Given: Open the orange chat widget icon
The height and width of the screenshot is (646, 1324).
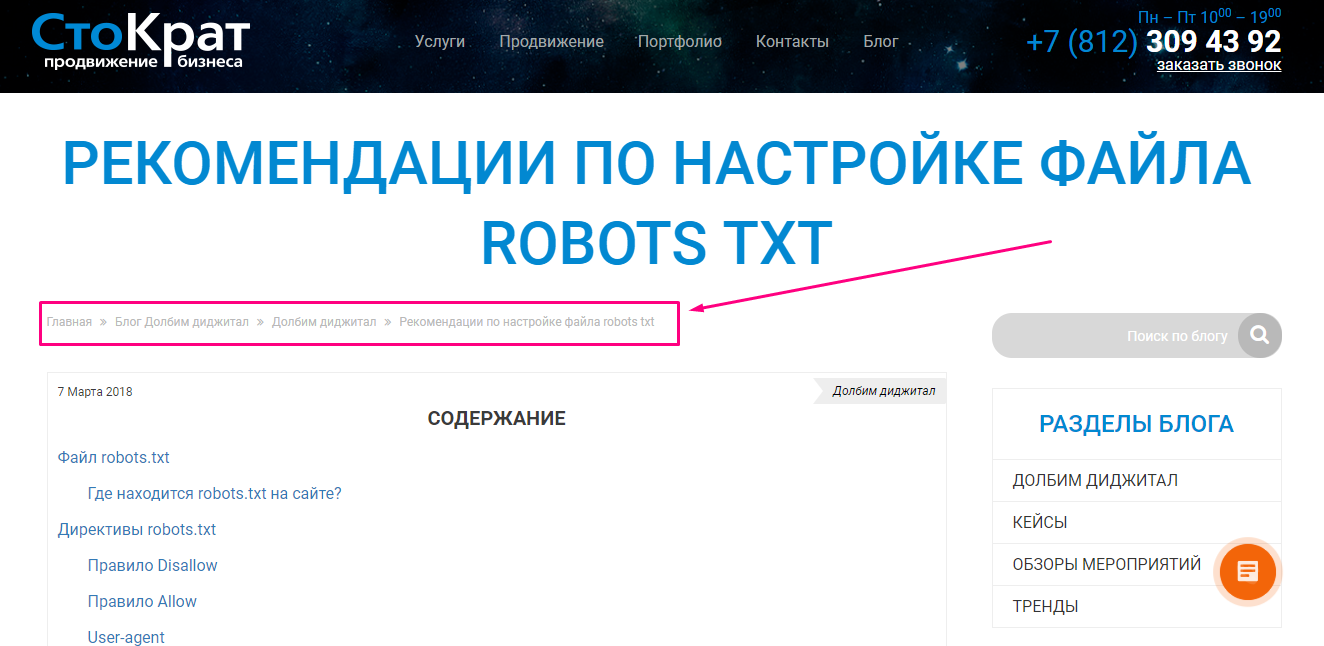Looking at the screenshot, I should [1247, 572].
